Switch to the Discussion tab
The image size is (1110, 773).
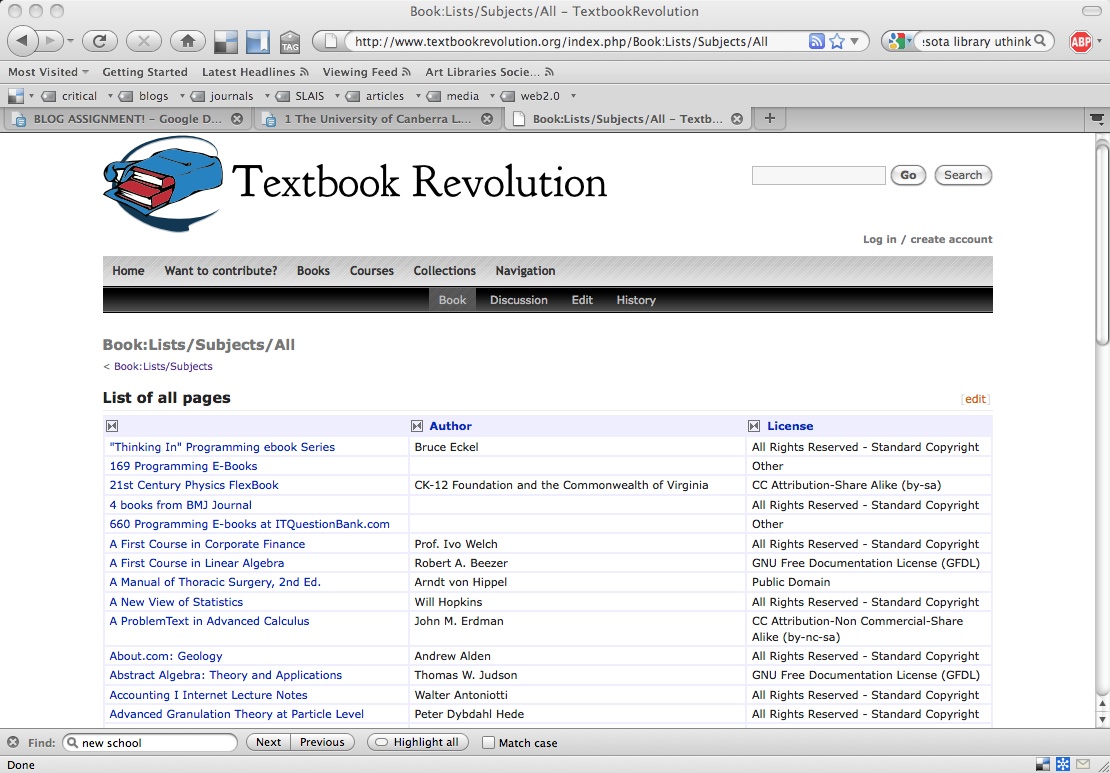pos(518,299)
